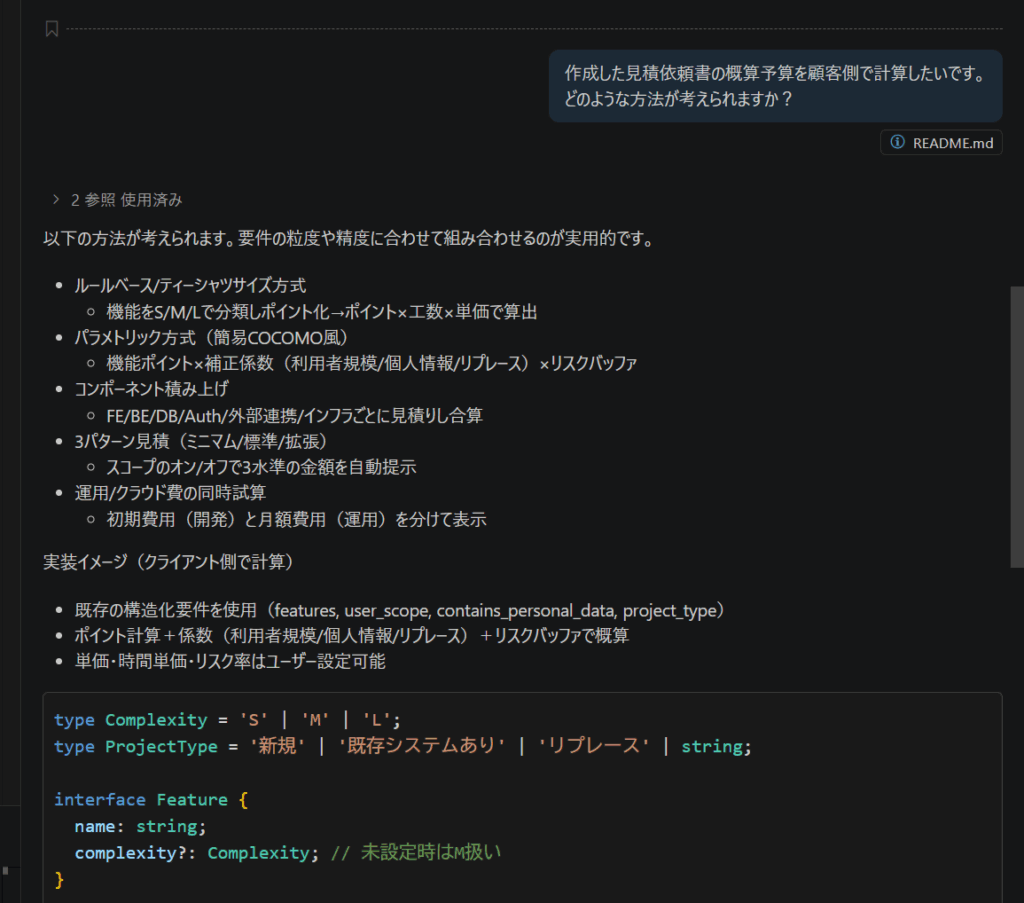Open the README.md attachment

[952, 143]
